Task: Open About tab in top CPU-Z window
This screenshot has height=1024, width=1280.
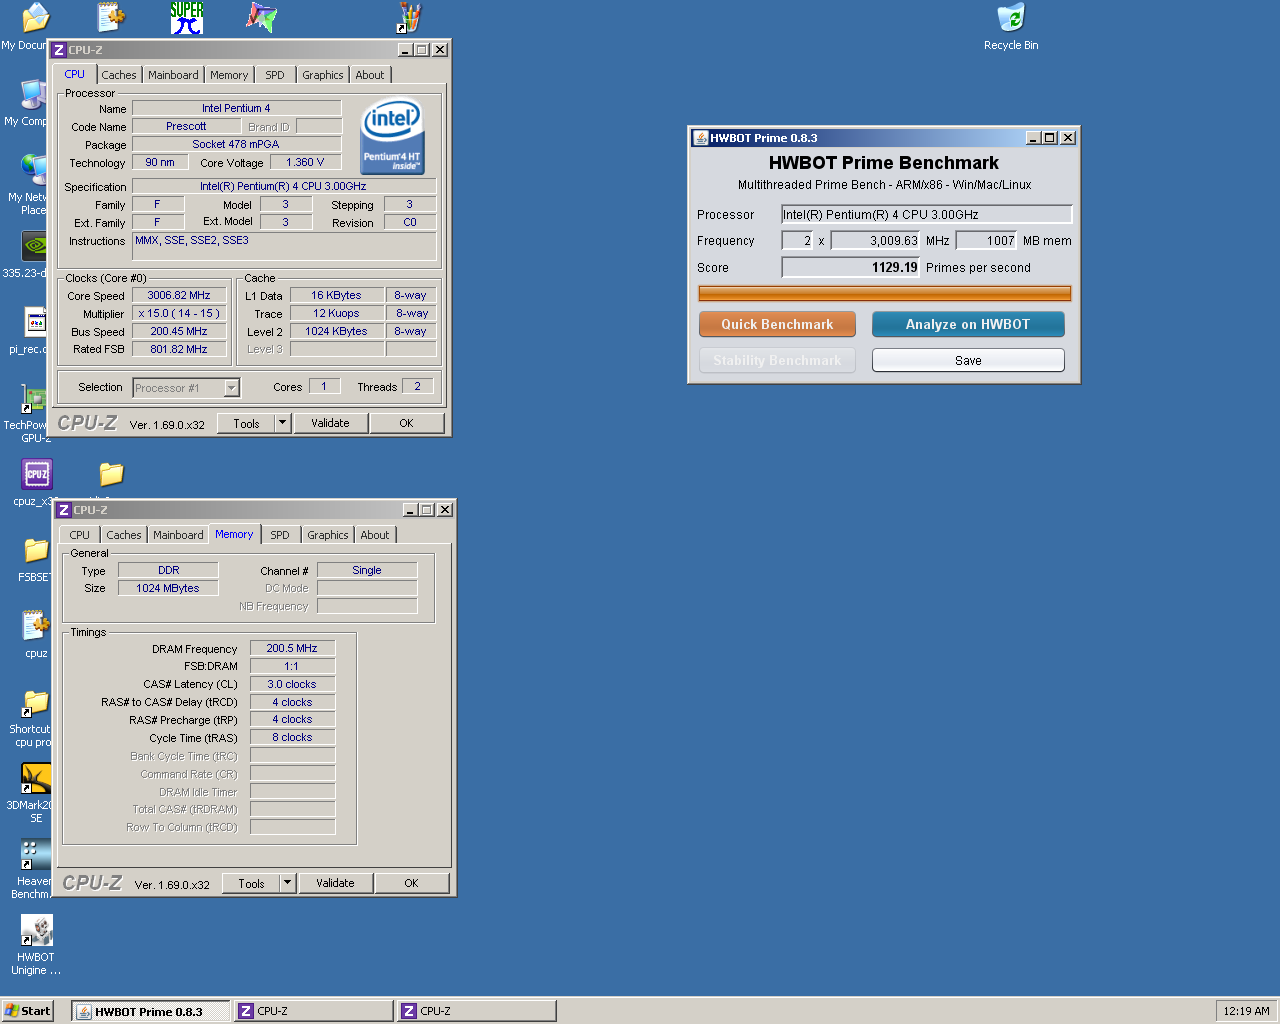Action: click(370, 75)
